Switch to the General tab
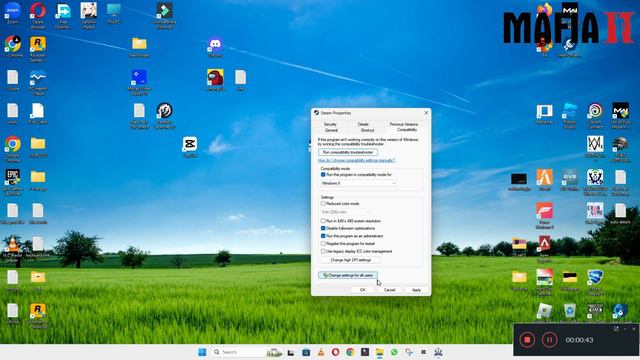The width and height of the screenshot is (640, 360). click(x=331, y=130)
